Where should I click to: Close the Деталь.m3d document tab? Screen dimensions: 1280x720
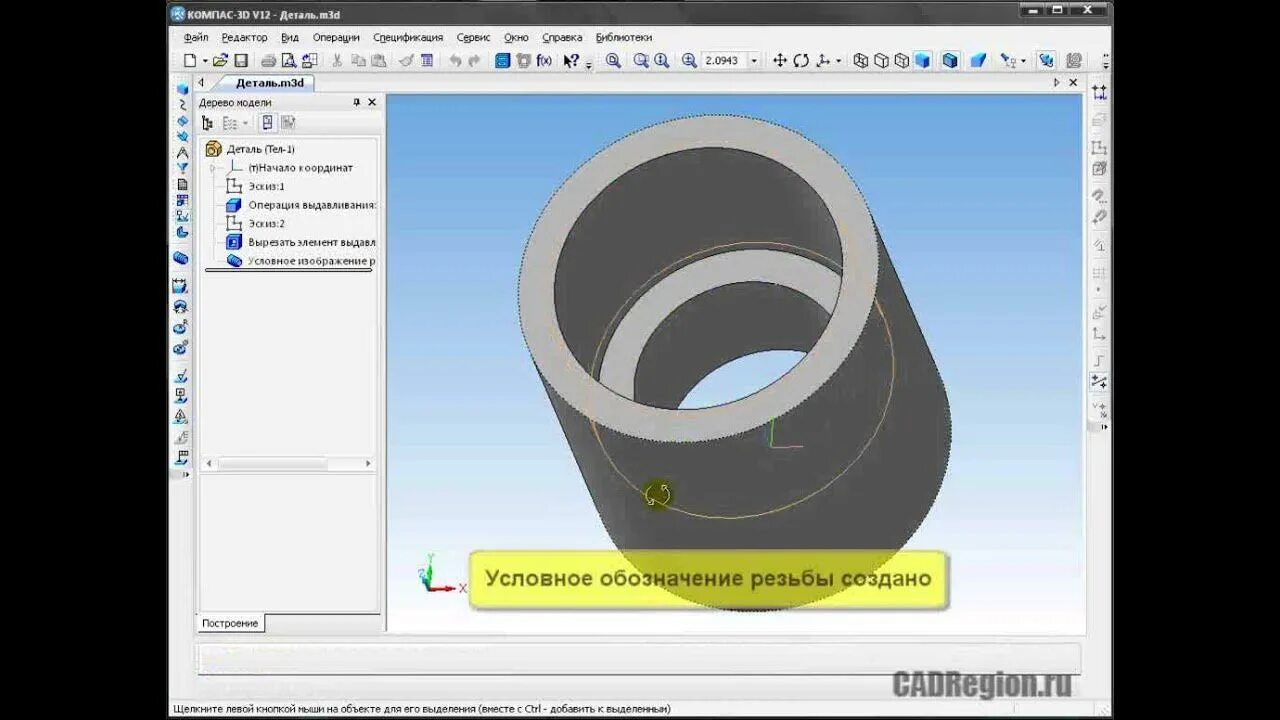point(1072,83)
